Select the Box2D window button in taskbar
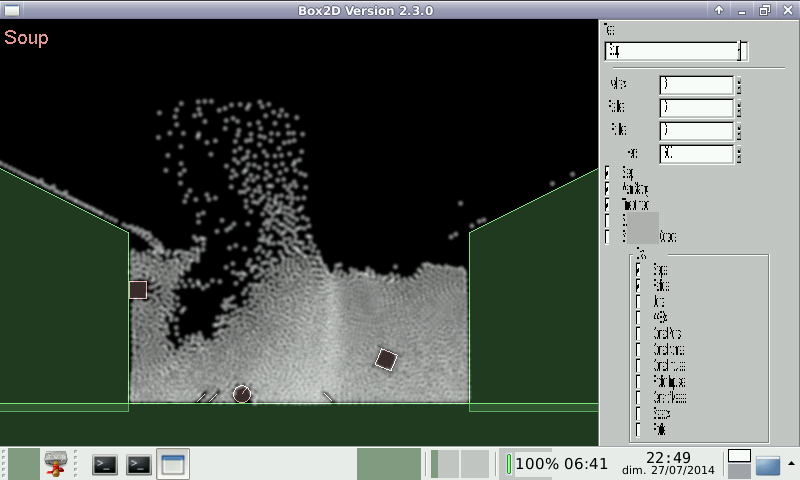 pos(173,464)
